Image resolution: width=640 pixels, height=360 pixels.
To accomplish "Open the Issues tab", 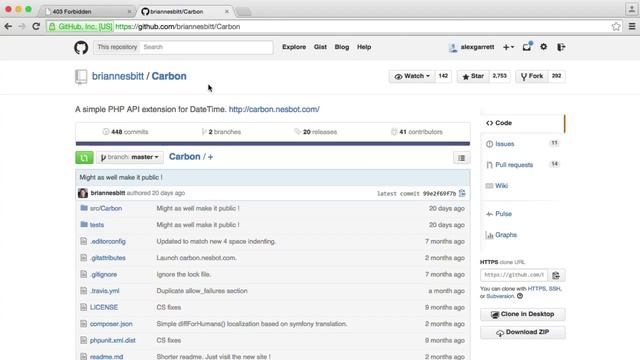I will (x=522, y=144).
